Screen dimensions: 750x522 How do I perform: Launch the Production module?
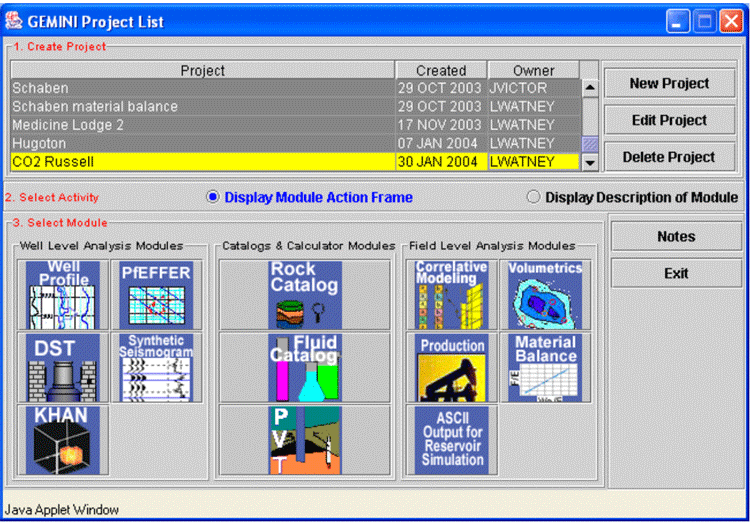click(452, 367)
